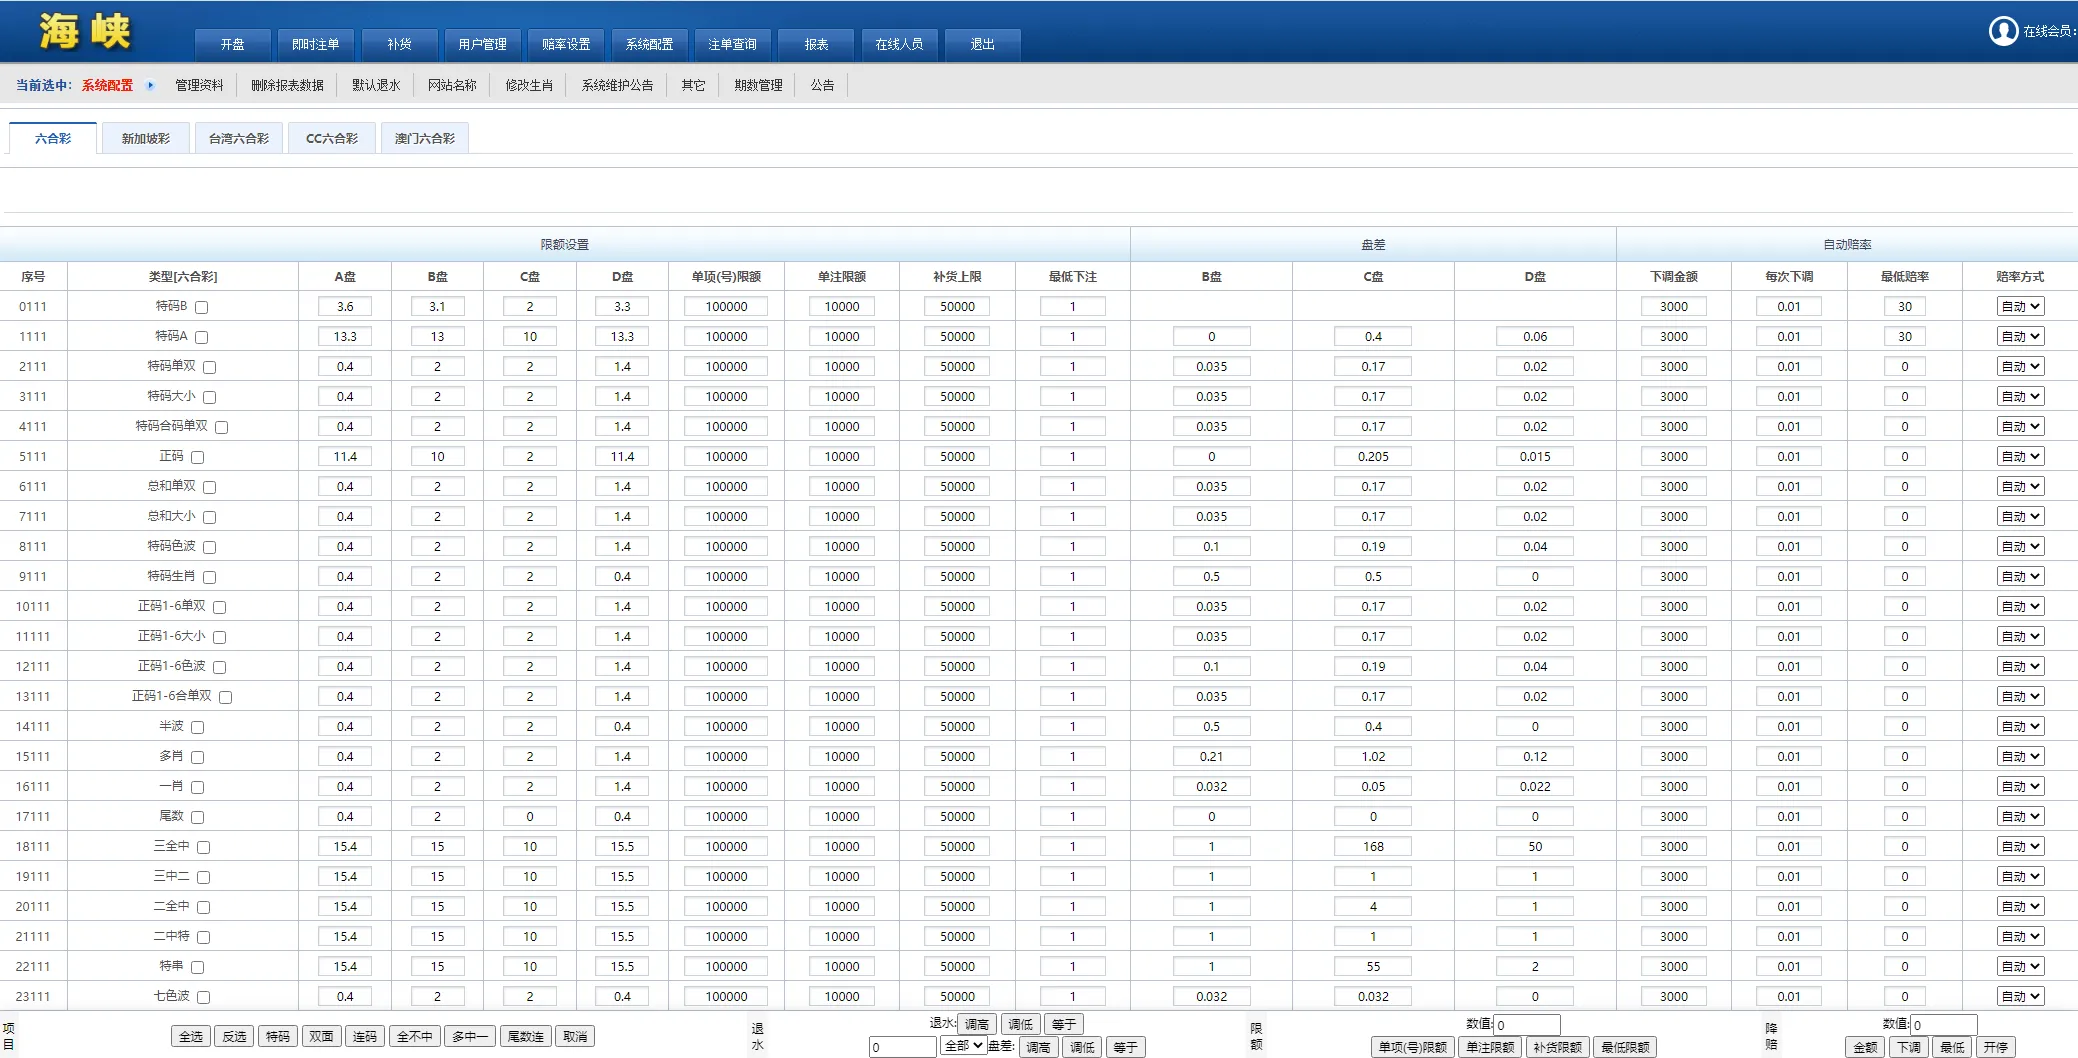Viewport: 2078px width, 1058px height.
Task: Open the 全部 selector in the 退水 section
Action: click(963, 1046)
